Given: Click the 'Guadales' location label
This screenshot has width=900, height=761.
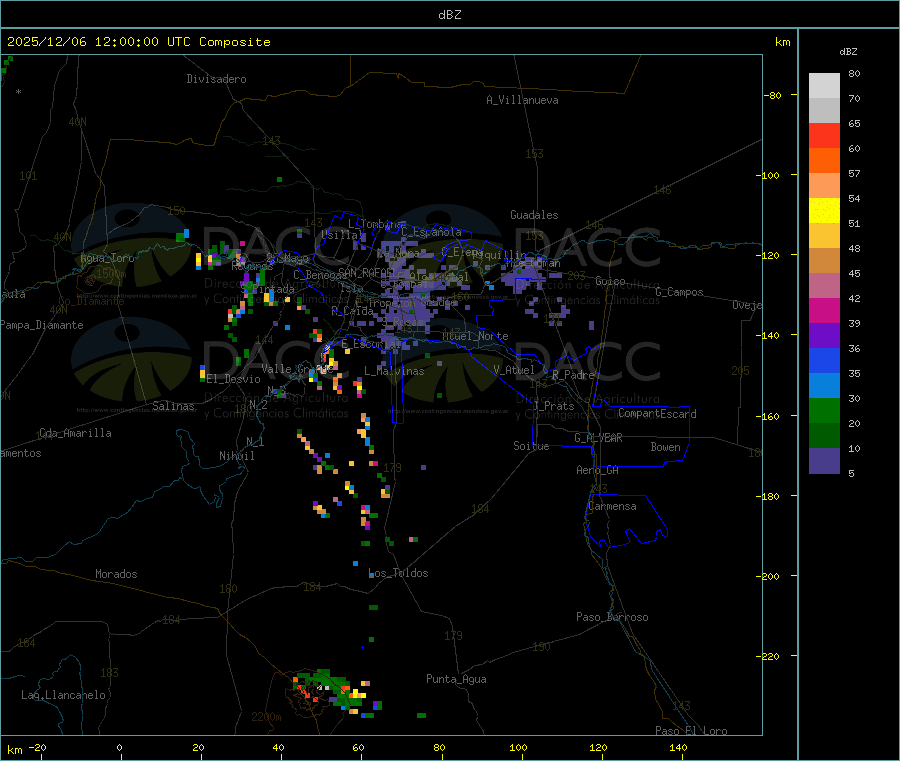Looking at the screenshot, I should (x=534, y=215).
